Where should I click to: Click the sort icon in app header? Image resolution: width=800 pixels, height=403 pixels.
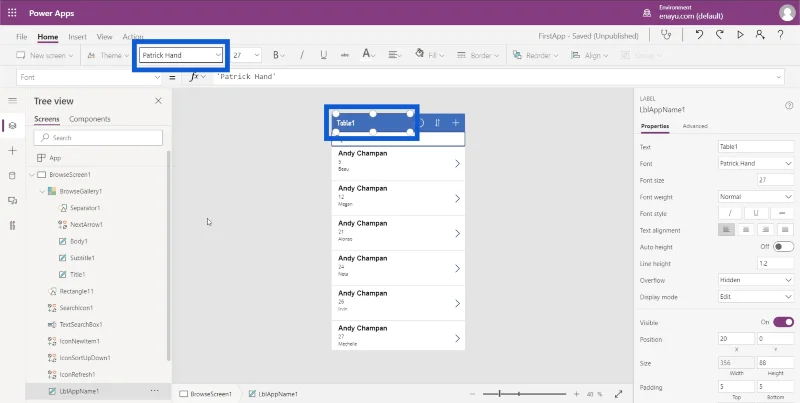[x=437, y=123]
